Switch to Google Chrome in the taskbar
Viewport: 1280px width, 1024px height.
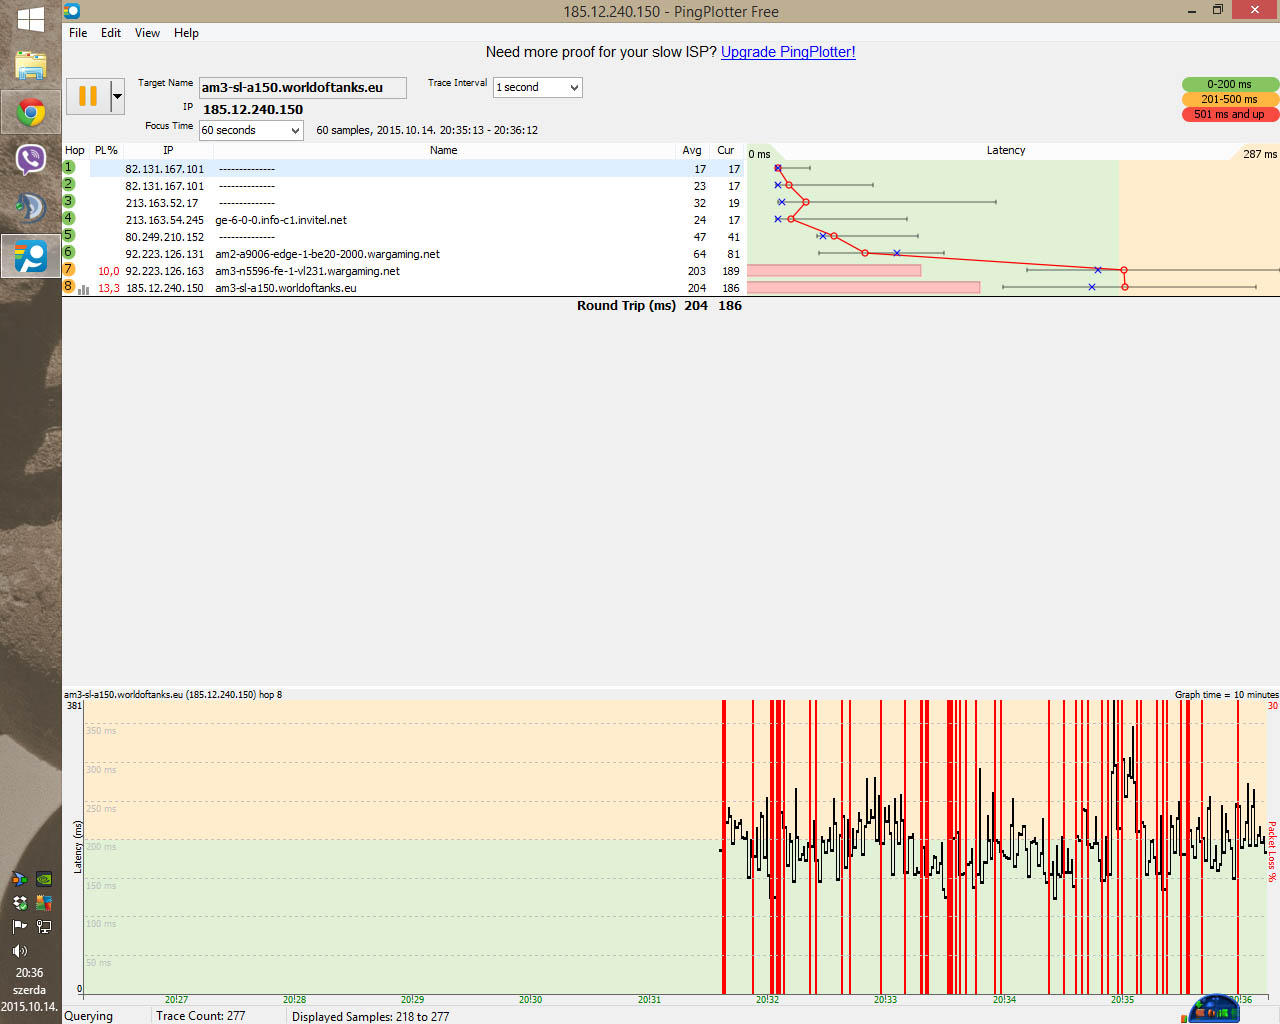click(x=30, y=113)
